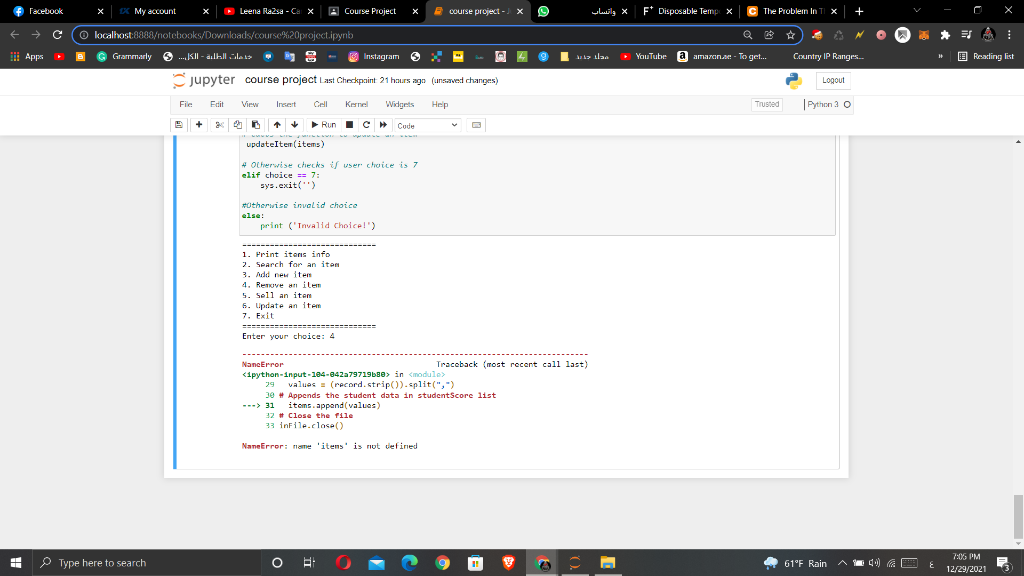The height and width of the screenshot is (576, 1024).
Task: Open the Cell menu in Jupyter
Action: coord(320,104)
